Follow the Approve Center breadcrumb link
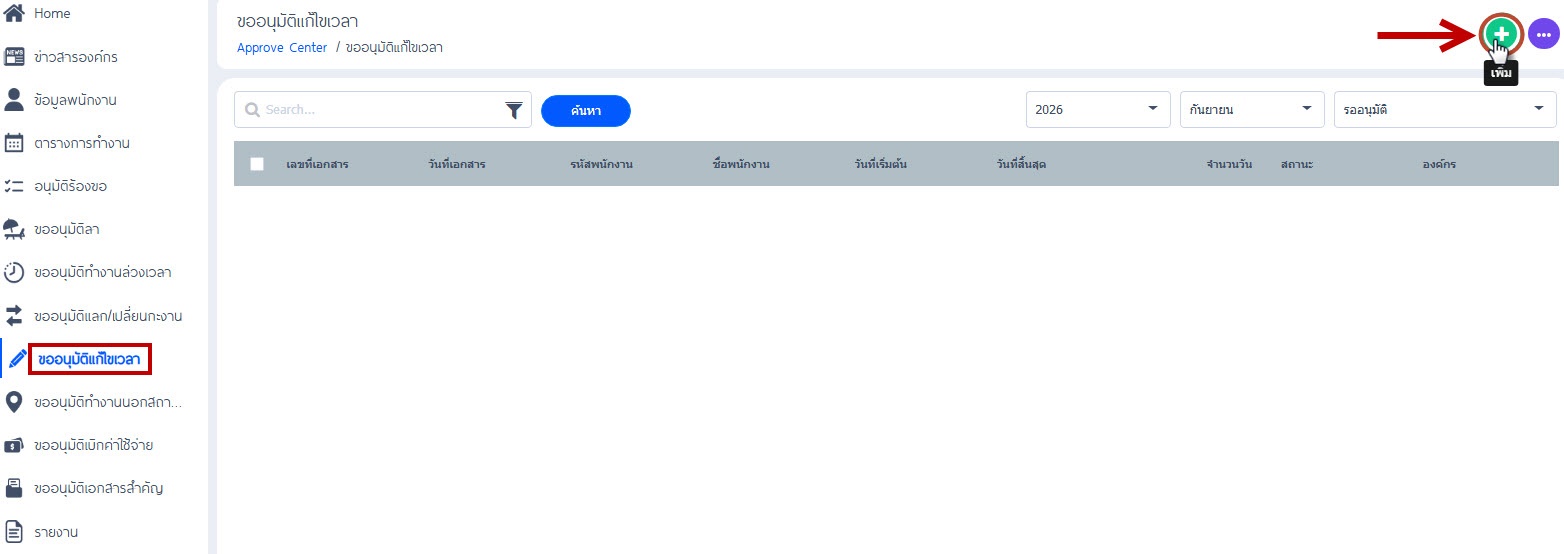 282,47
